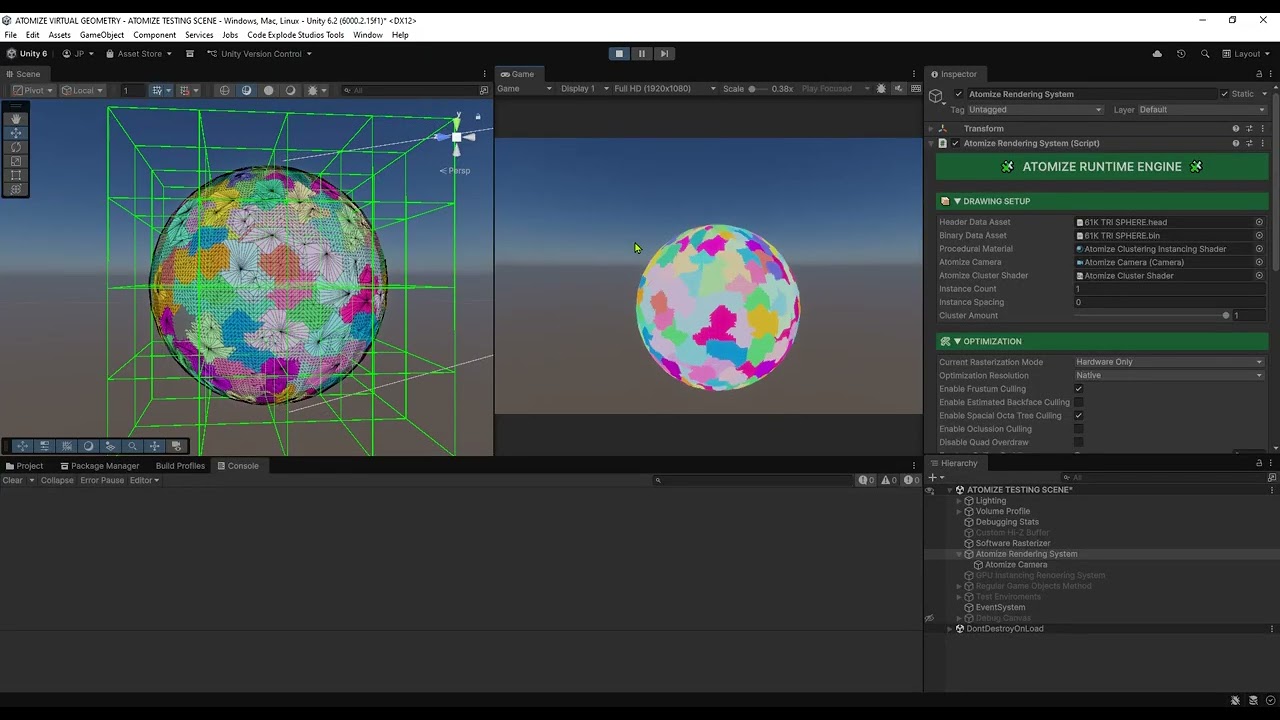Open Full HD resolution dropdown in Game view
Screen dimensions: 1280x720
click(664, 89)
